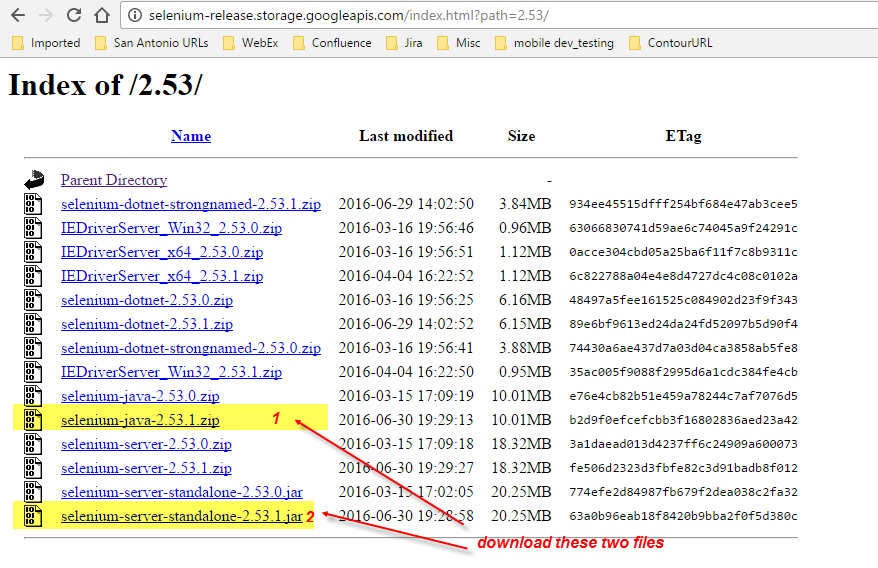Image resolution: width=878 pixels, height=568 pixels.
Task: Click file icon beside selenium-dotnet-strongnamed-2.53.0.zip
Action: (x=33, y=348)
